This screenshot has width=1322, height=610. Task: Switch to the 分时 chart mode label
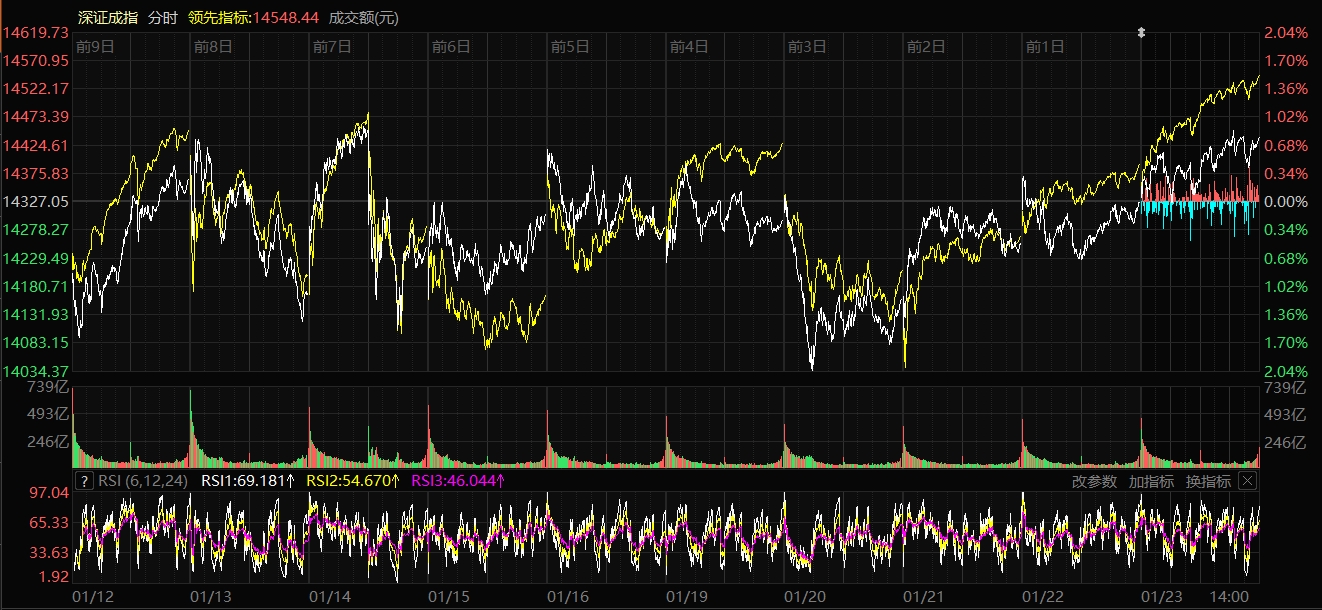163,18
